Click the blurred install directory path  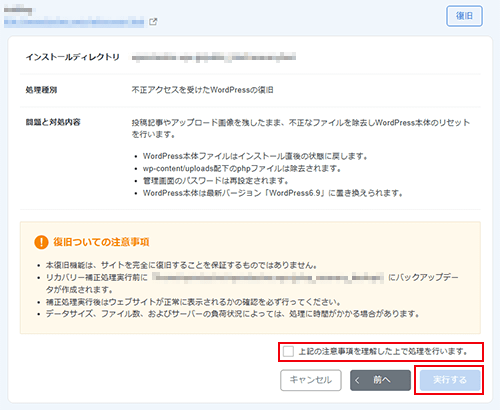click(x=214, y=57)
